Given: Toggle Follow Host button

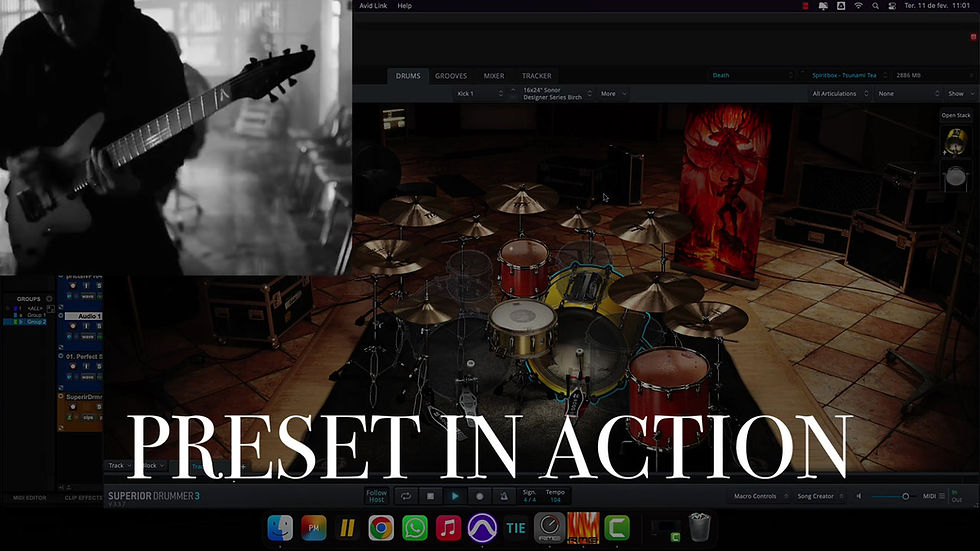Looking at the screenshot, I should click(x=376, y=496).
